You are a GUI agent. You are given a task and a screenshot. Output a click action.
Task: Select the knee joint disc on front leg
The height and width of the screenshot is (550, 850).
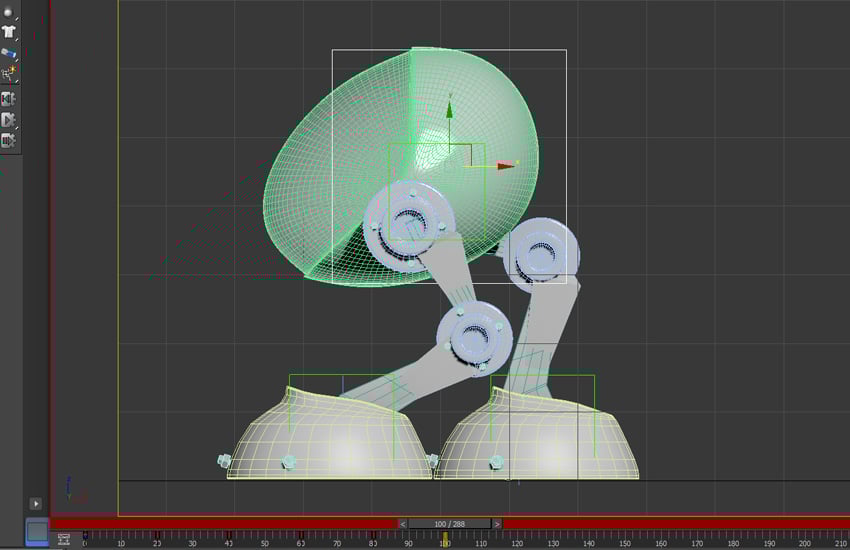click(x=475, y=338)
